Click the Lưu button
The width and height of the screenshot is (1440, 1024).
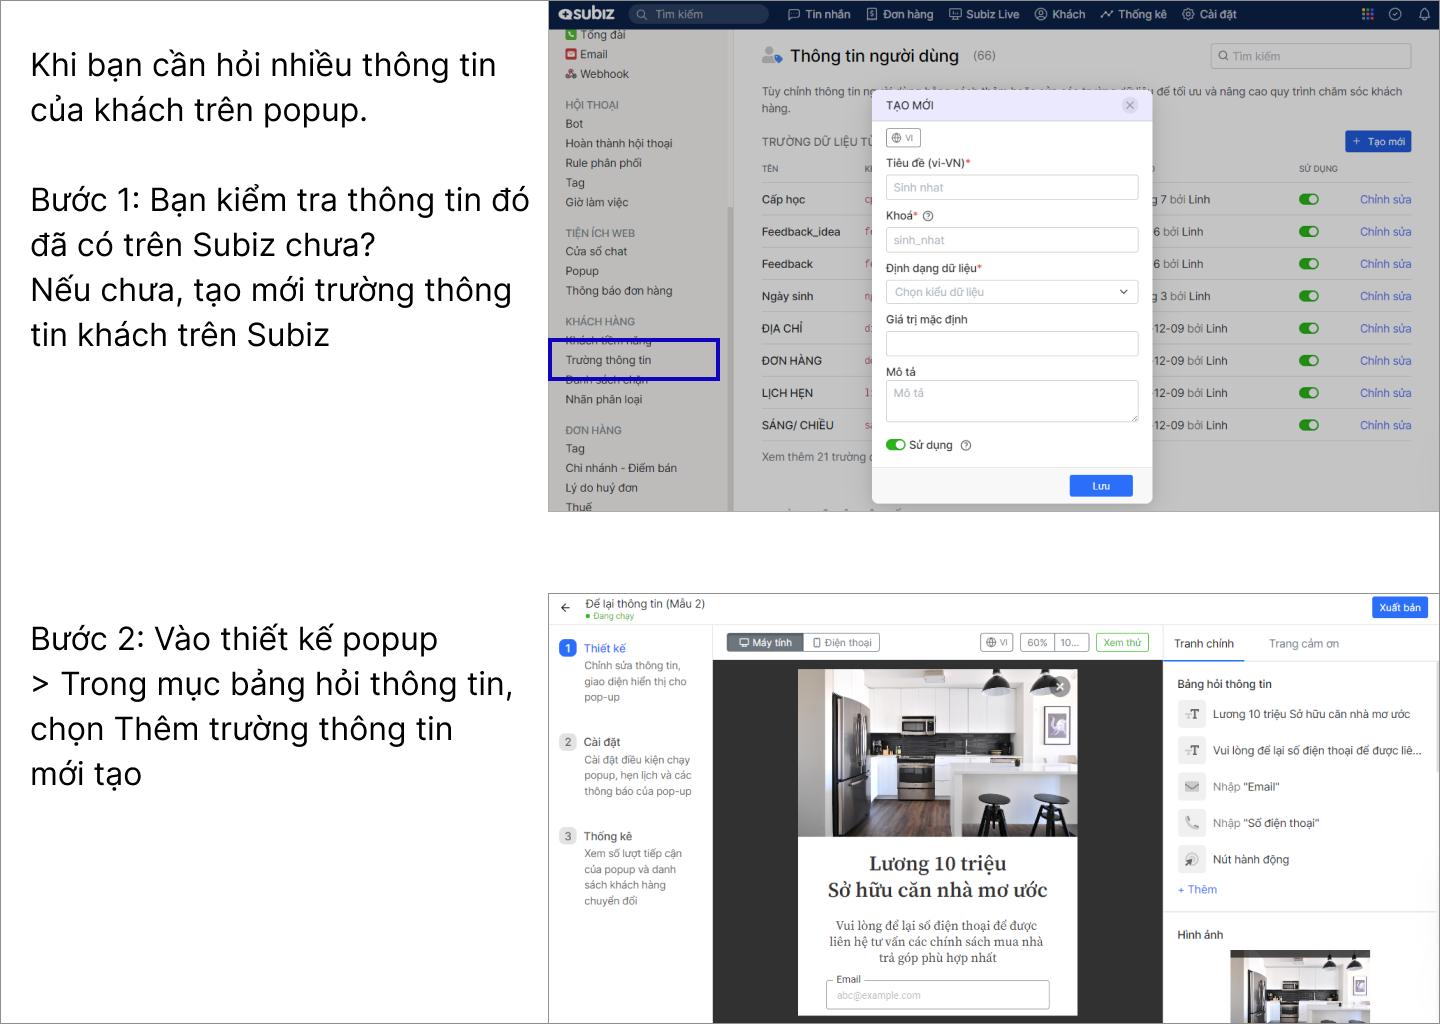[x=1100, y=486]
